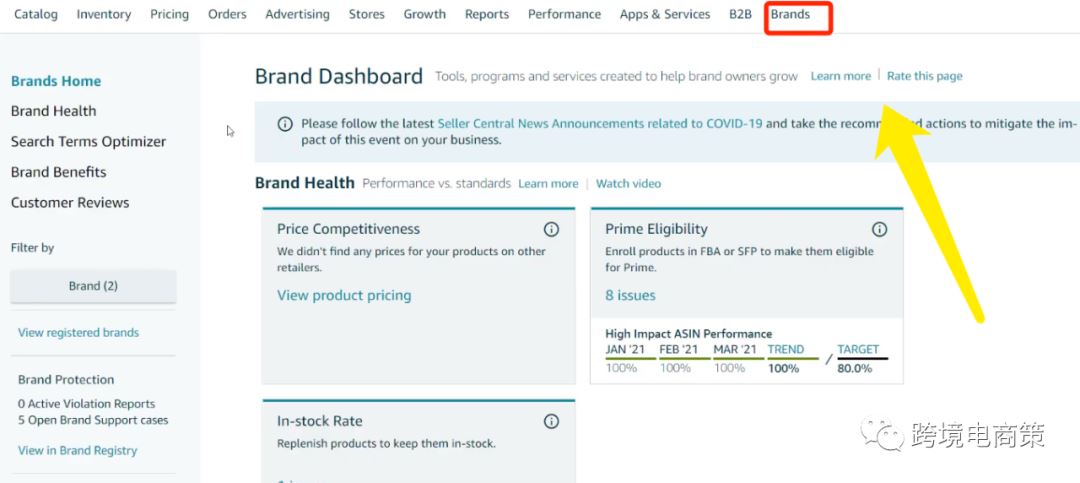Open the Brand (2) filter dropdown
The height and width of the screenshot is (483, 1080).
tap(93, 286)
